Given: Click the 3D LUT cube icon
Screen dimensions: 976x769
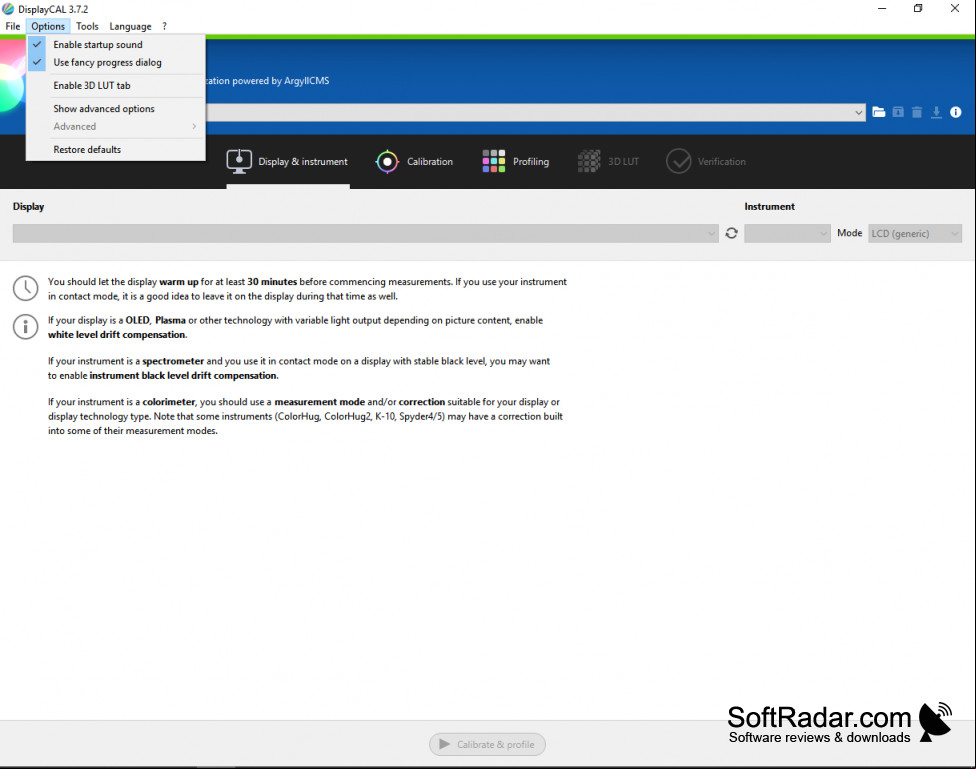Looking at the screenshot, I should (589, 161).
